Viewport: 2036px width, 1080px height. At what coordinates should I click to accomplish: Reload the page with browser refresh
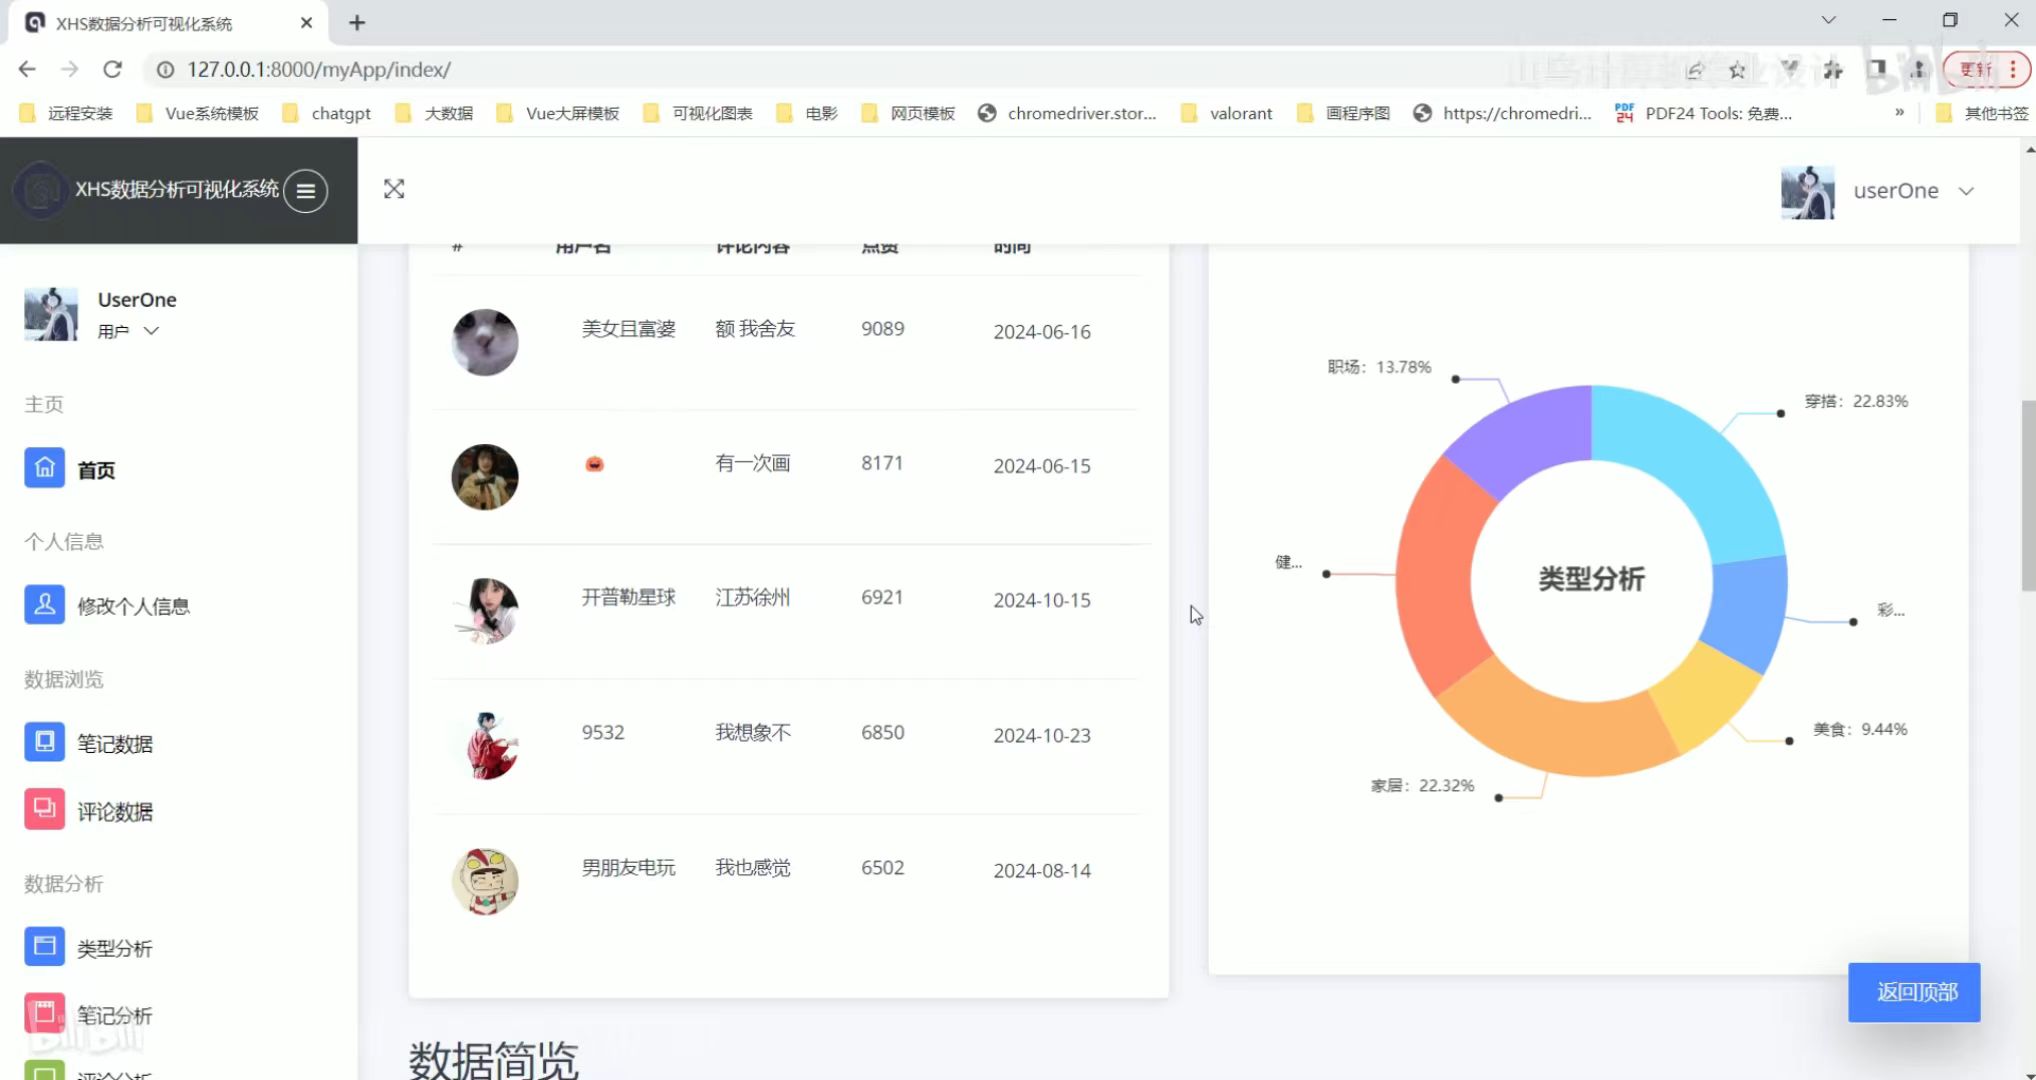[112, 69]
